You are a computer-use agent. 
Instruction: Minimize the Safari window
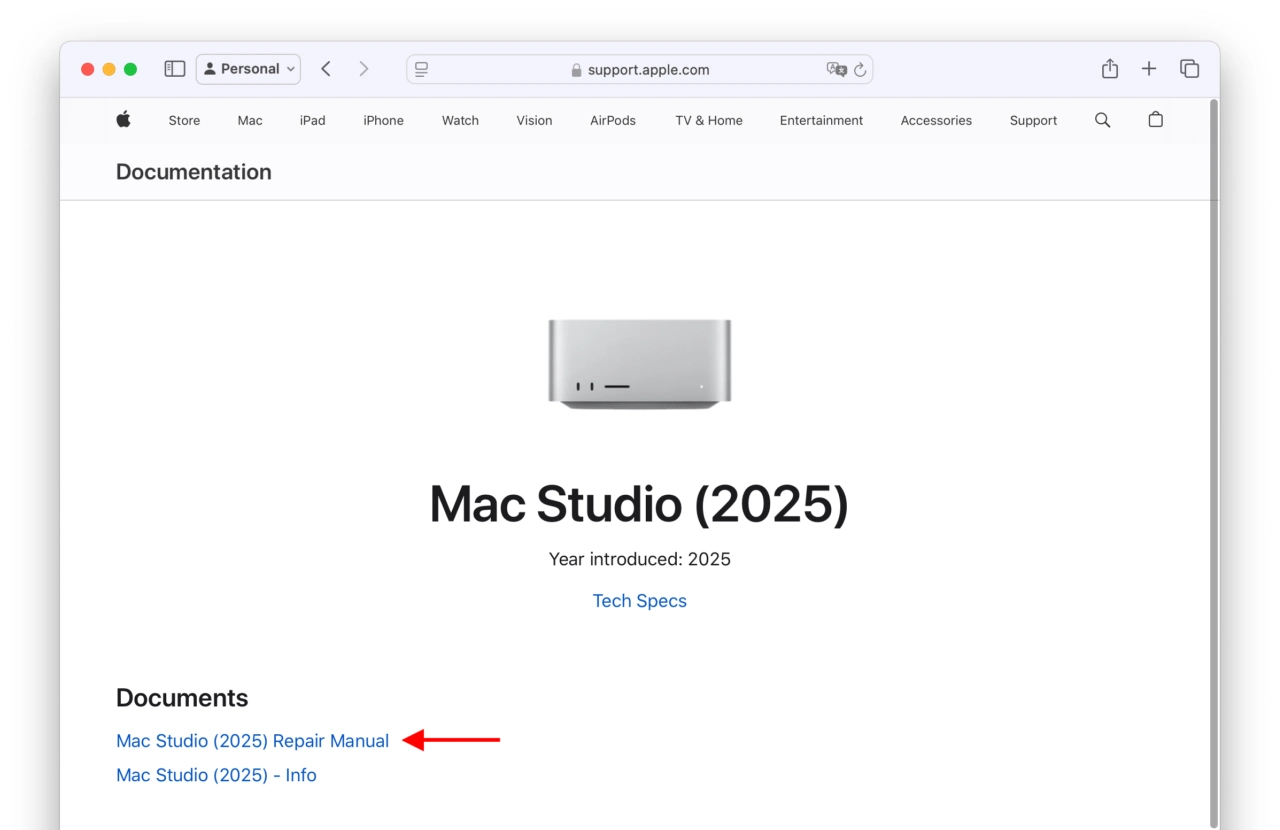coord(109,69)
